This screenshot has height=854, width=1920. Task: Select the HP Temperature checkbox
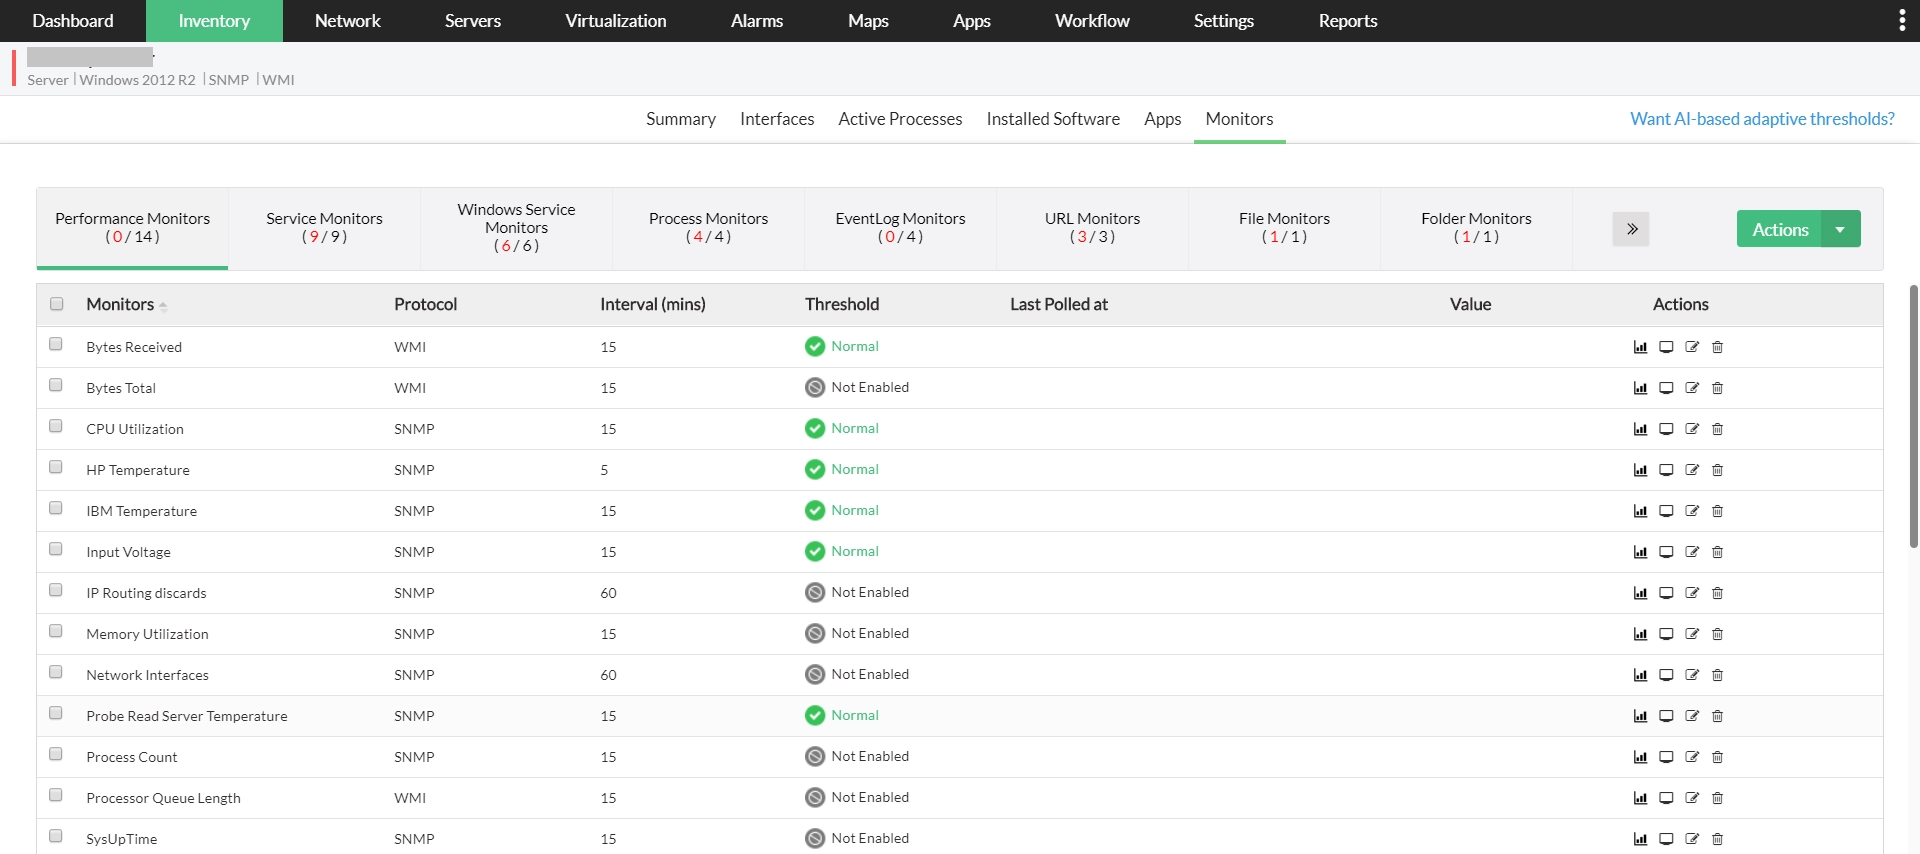[x=56, y=467]
